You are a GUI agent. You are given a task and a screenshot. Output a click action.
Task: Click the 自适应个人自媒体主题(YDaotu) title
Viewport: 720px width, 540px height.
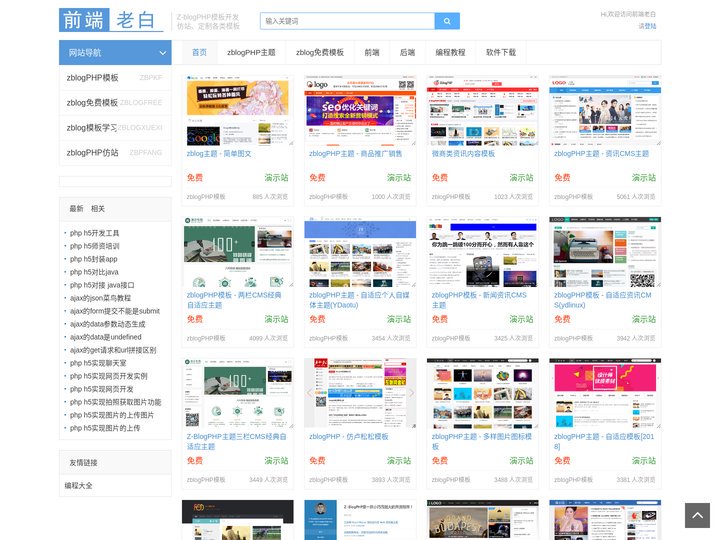click(359, 300)
